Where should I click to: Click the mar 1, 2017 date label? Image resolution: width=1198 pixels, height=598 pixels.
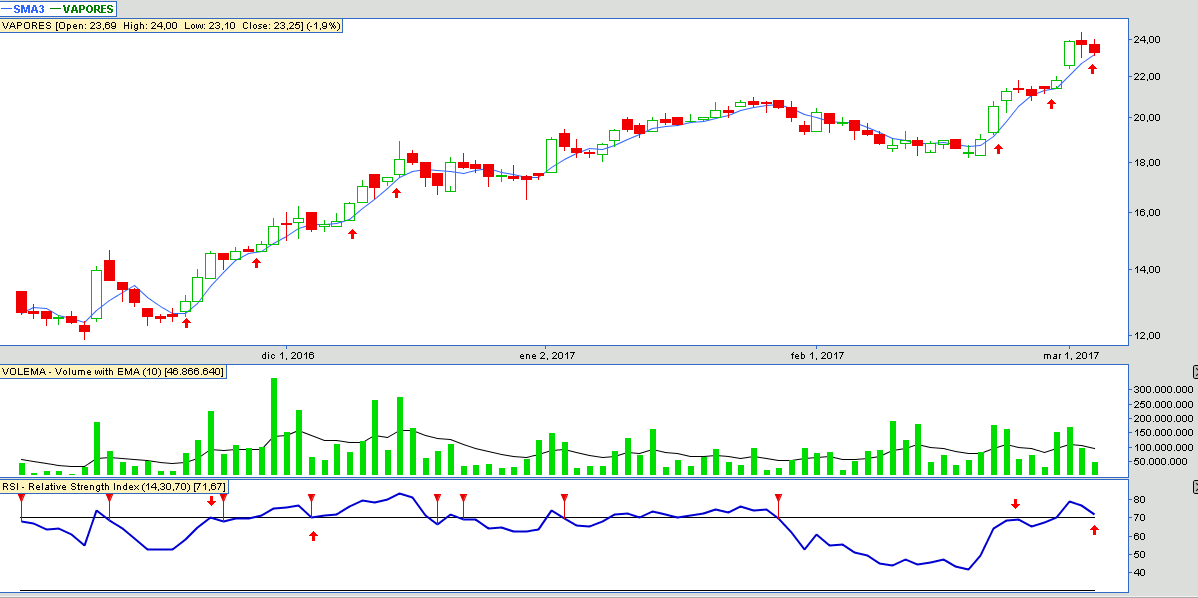tap(1071, 355)
